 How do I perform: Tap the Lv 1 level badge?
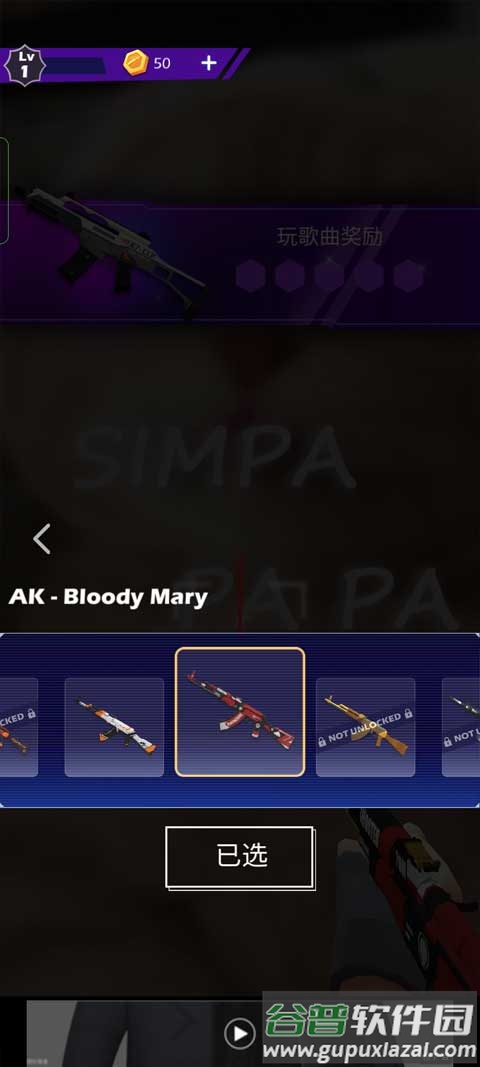25,66
